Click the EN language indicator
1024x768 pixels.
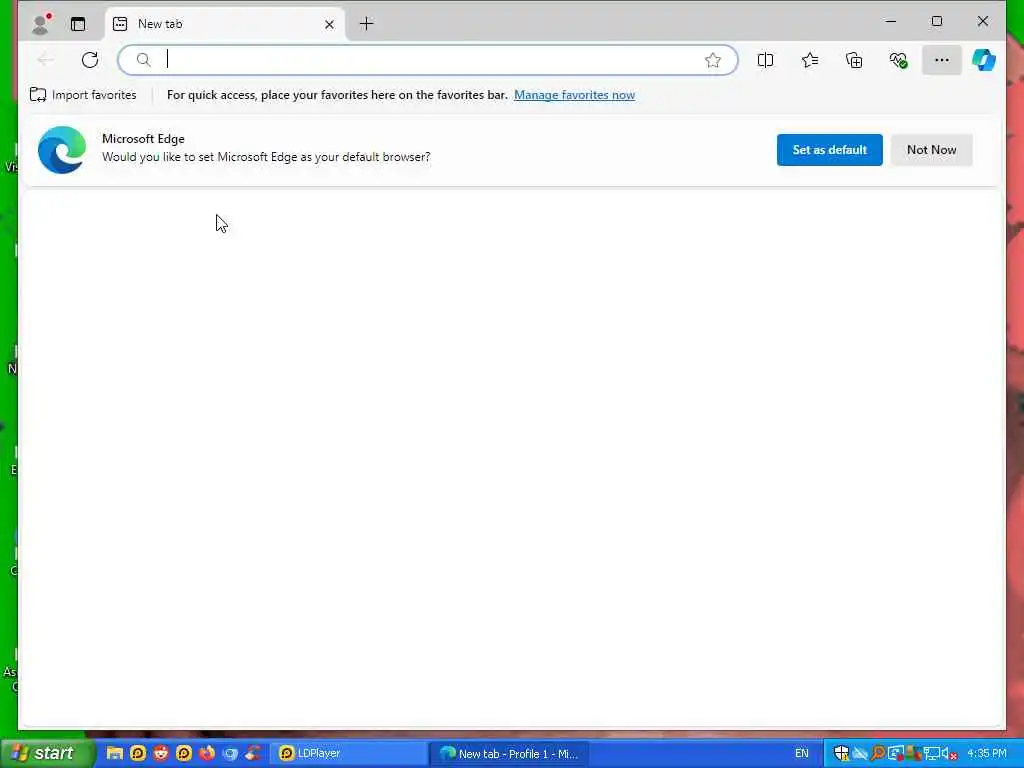[802, 754]
